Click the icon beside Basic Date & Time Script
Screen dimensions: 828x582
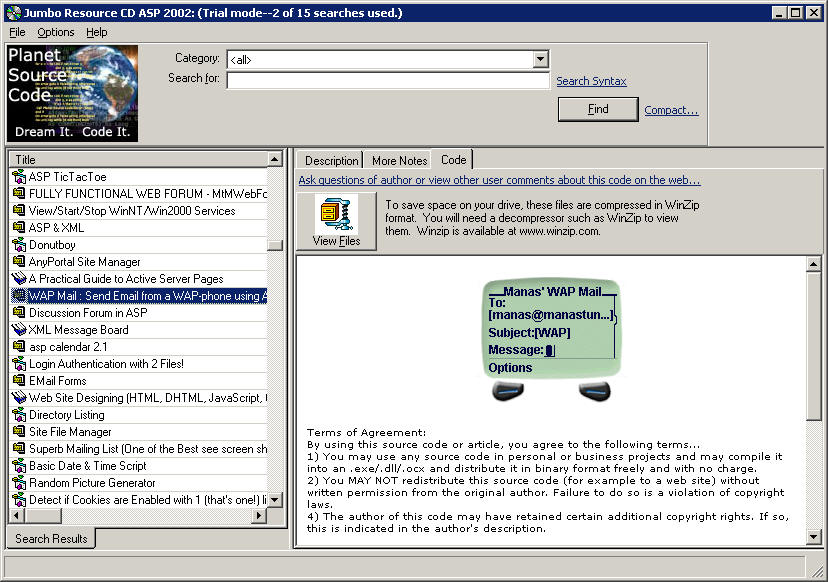[x=19, y=465]
